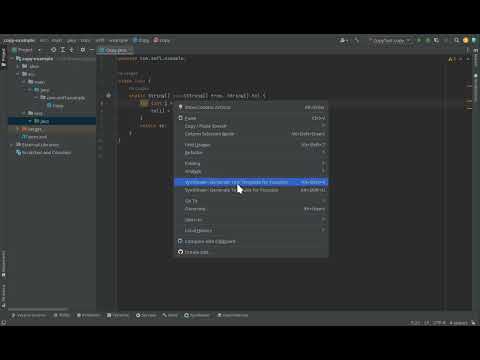Viewport: 480px width, 360px height.
Task: Select Scratches and Consoles in project tree
Action: (x=43, y=153)
